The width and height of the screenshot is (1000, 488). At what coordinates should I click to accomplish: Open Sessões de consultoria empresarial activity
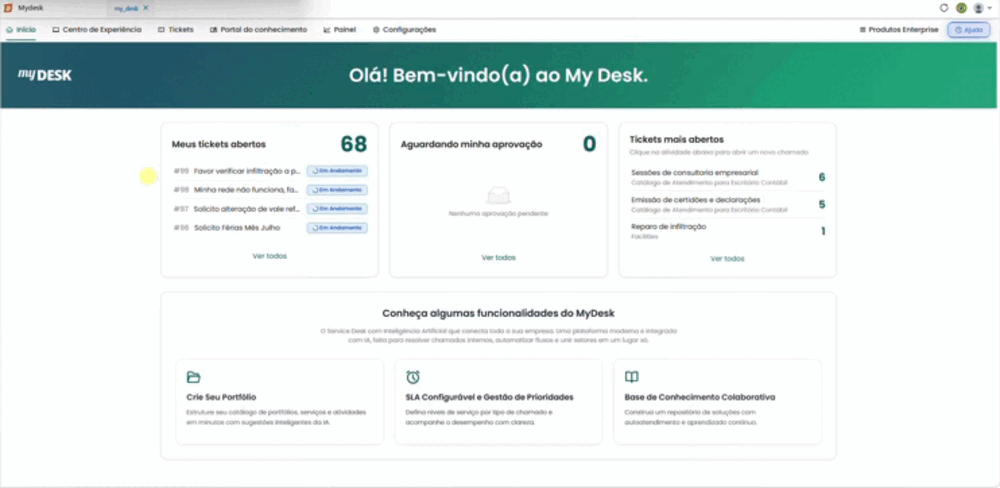(695, 172)
